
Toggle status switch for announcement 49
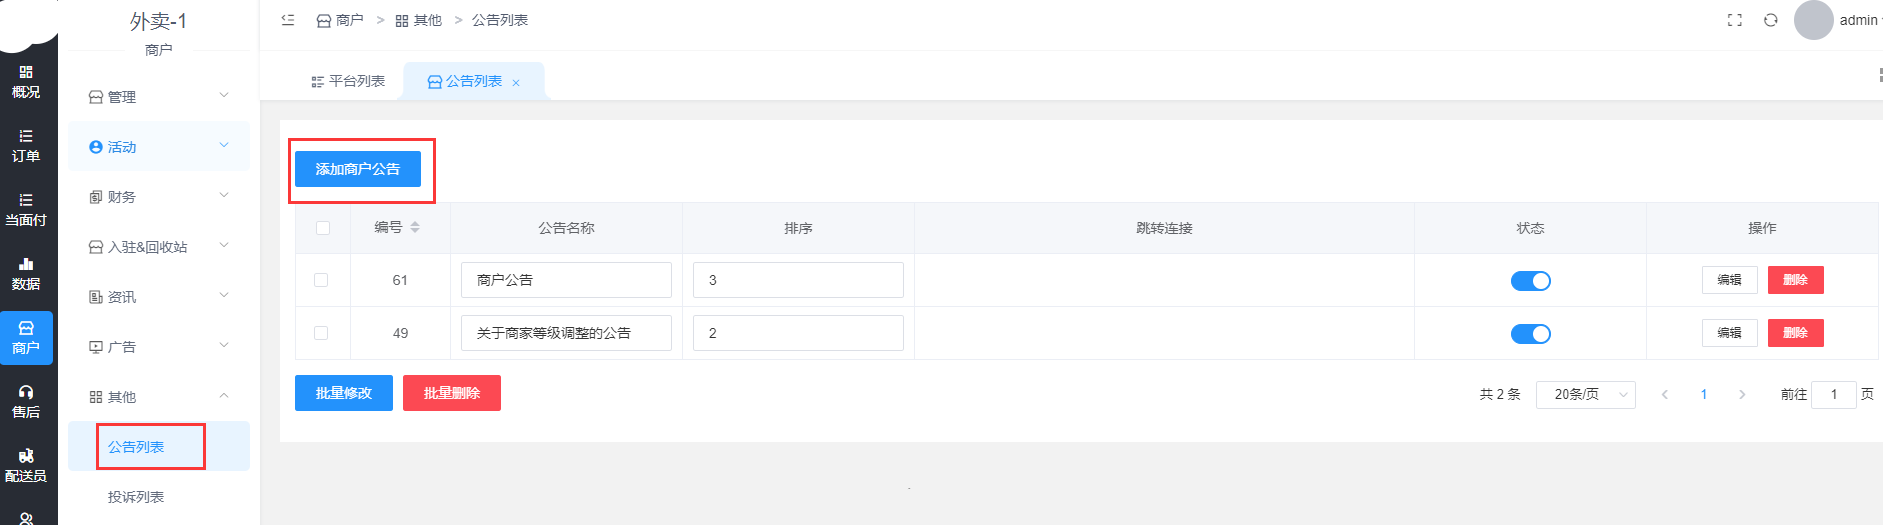1530,334
